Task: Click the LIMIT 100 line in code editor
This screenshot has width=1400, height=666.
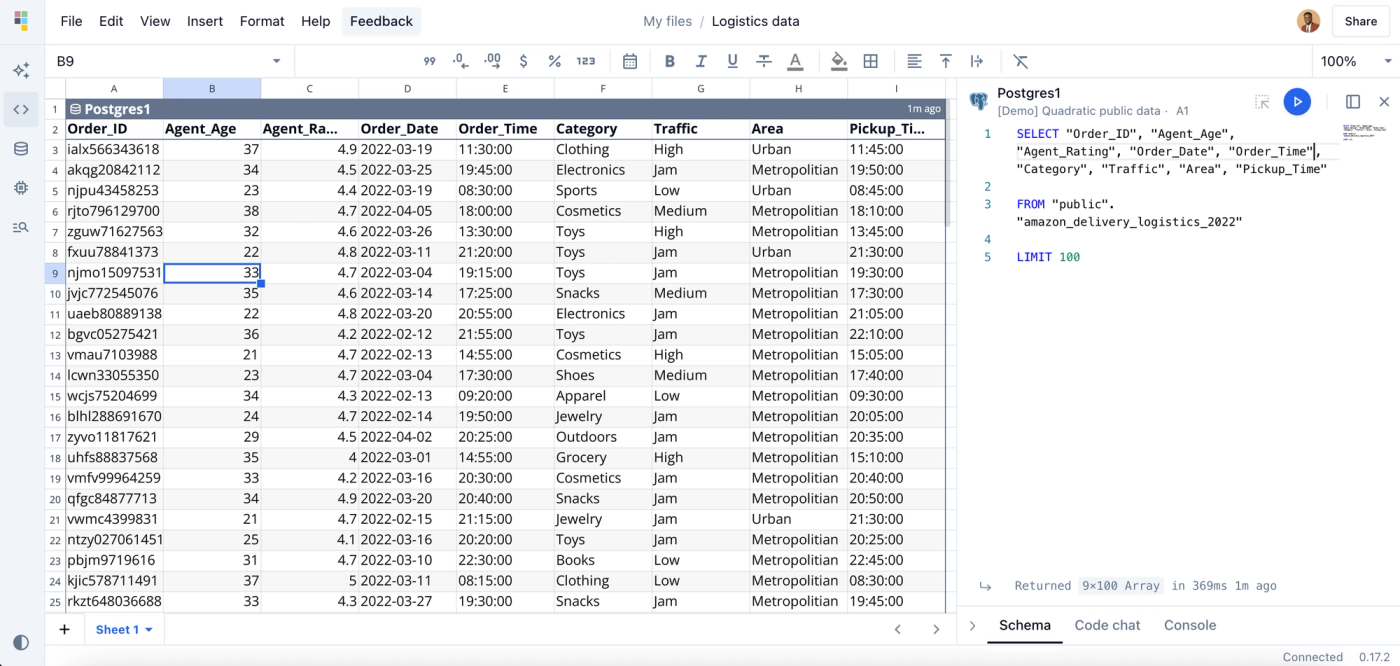Action: tap(1048, 257)
